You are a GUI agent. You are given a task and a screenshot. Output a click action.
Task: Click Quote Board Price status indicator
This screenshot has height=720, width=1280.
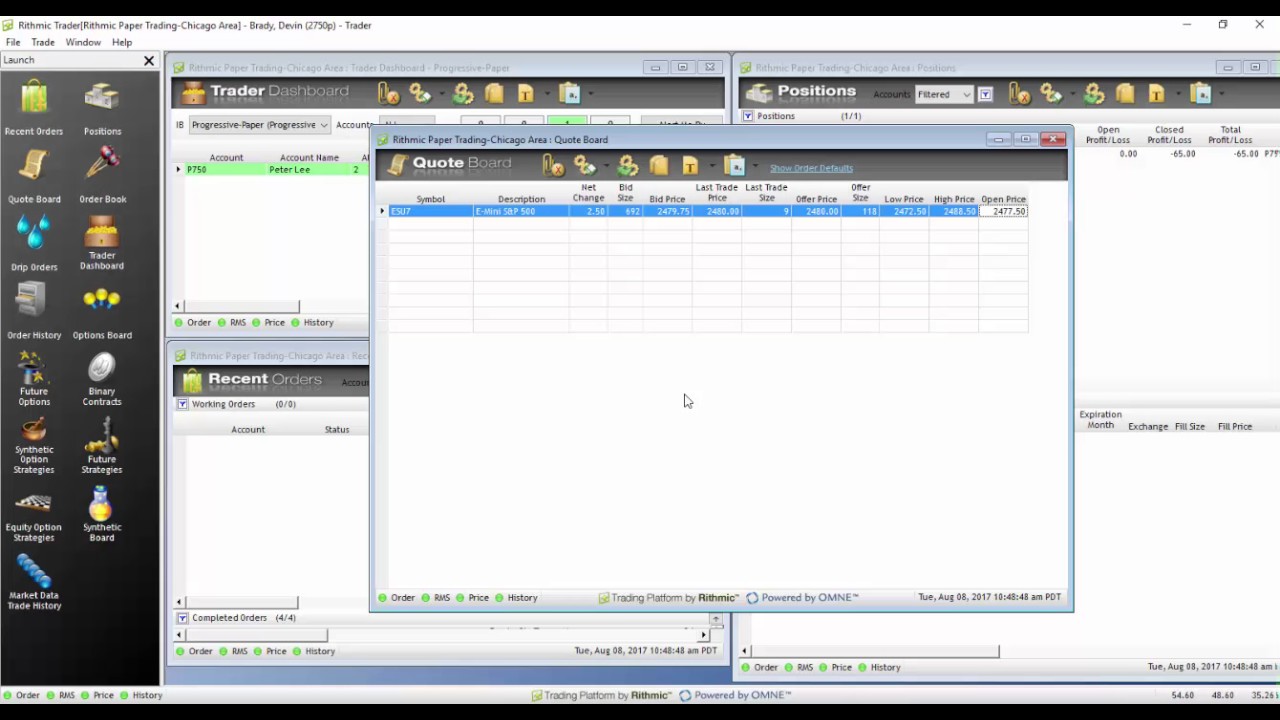tap(472, 598)
